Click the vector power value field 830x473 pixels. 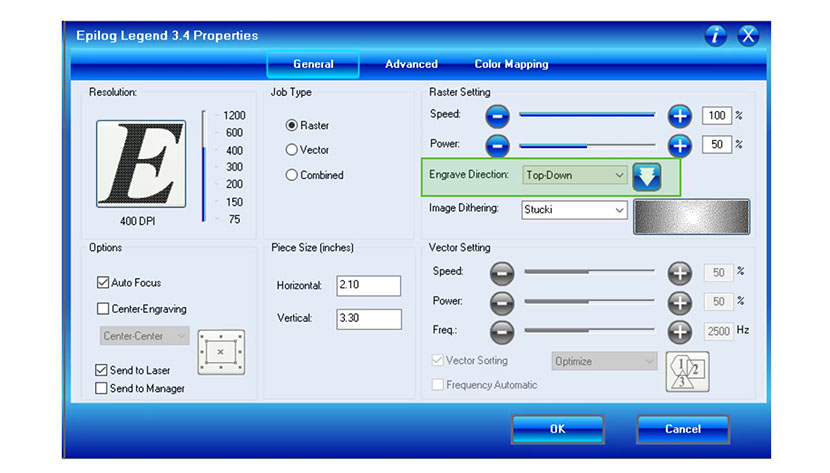(718, 302)
